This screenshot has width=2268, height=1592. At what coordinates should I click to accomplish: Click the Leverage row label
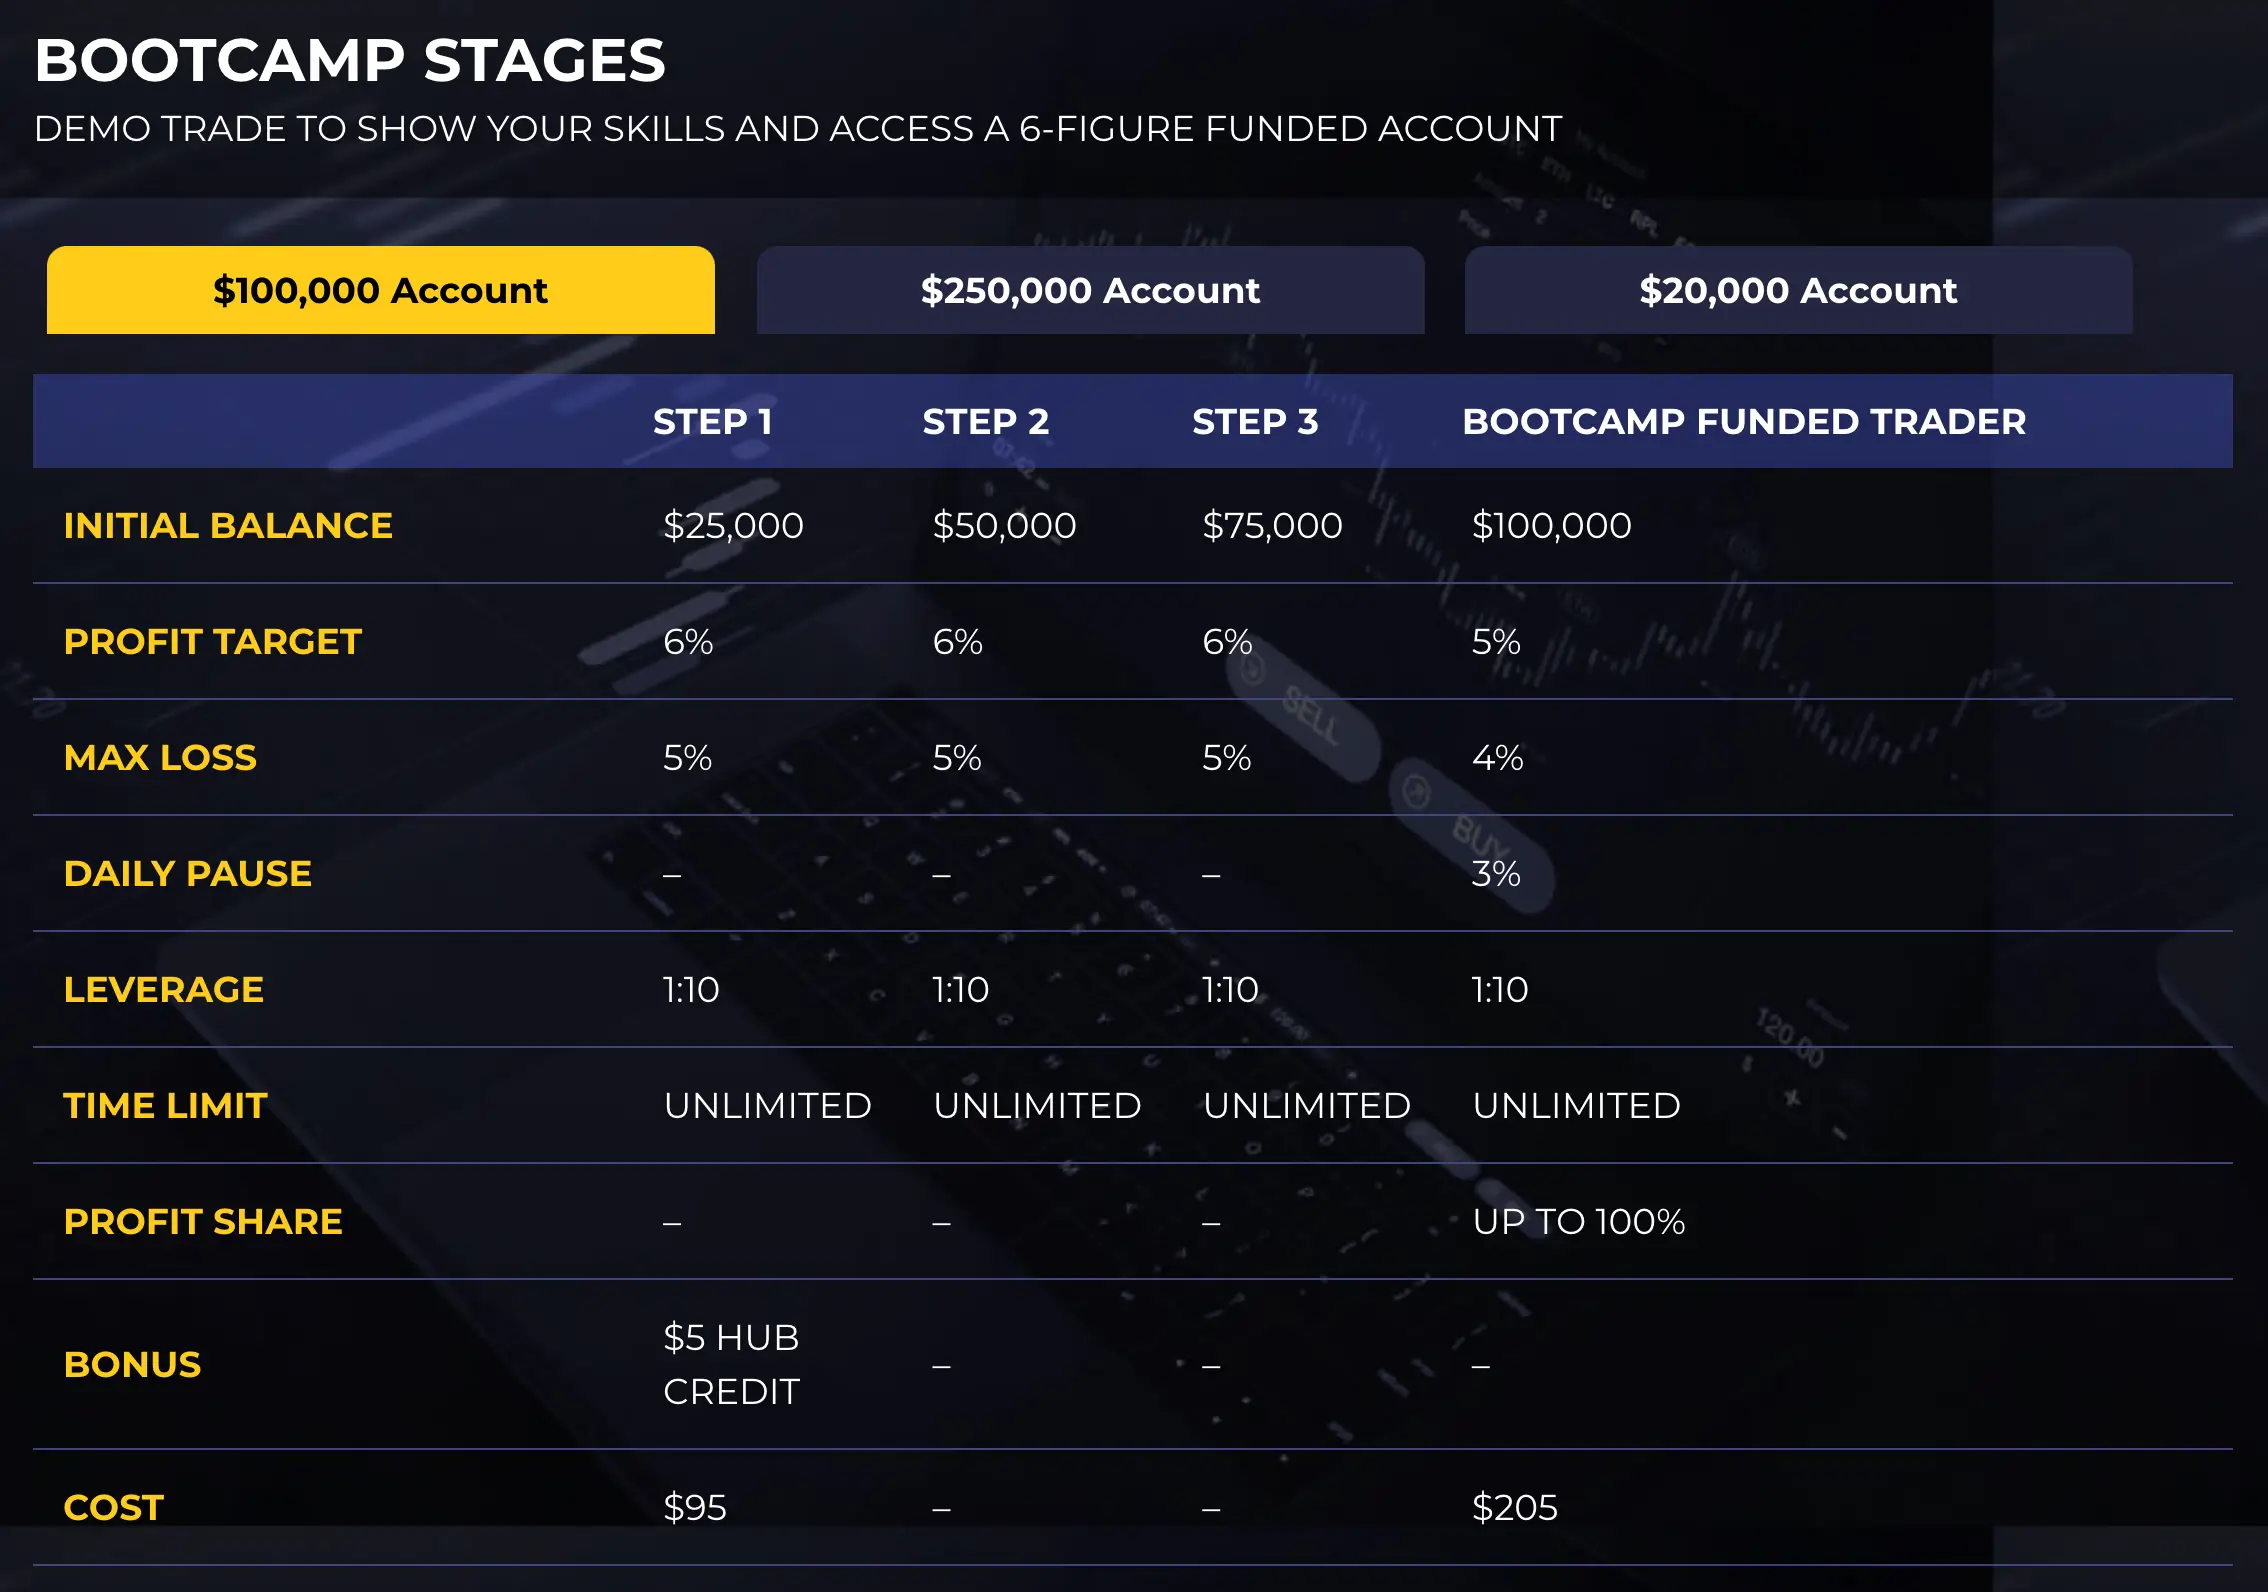coord(163,990)
